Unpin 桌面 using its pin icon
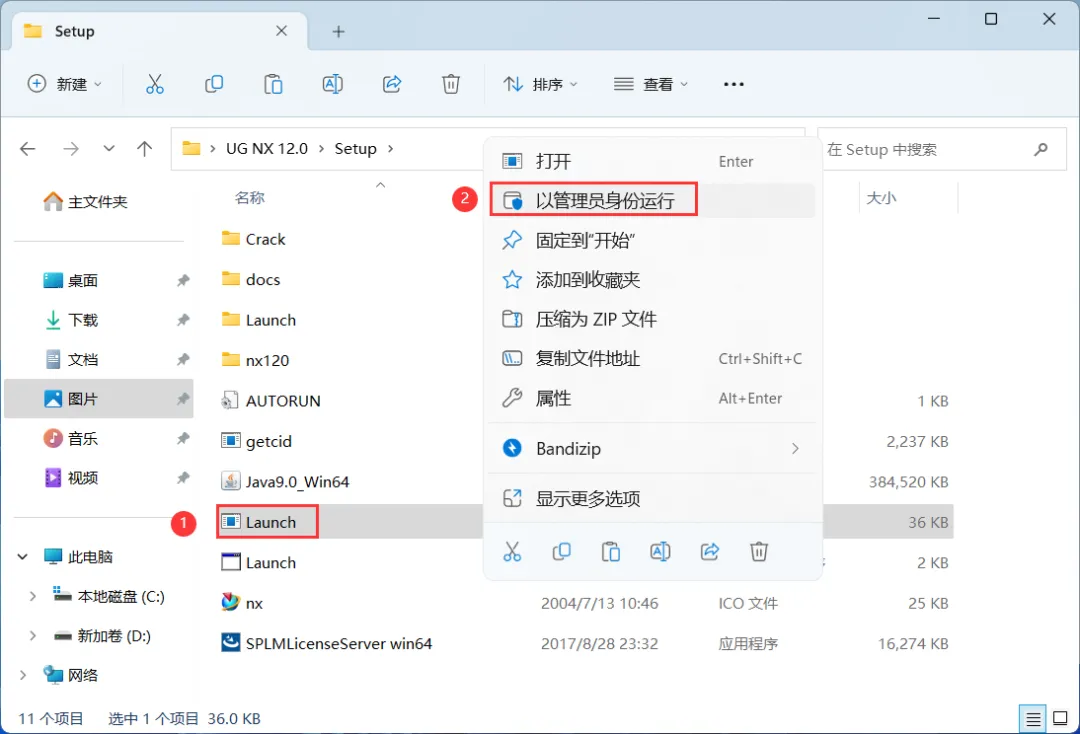Screen dimensions: 1080x734 pyautogui.click(x=183, y=280)
